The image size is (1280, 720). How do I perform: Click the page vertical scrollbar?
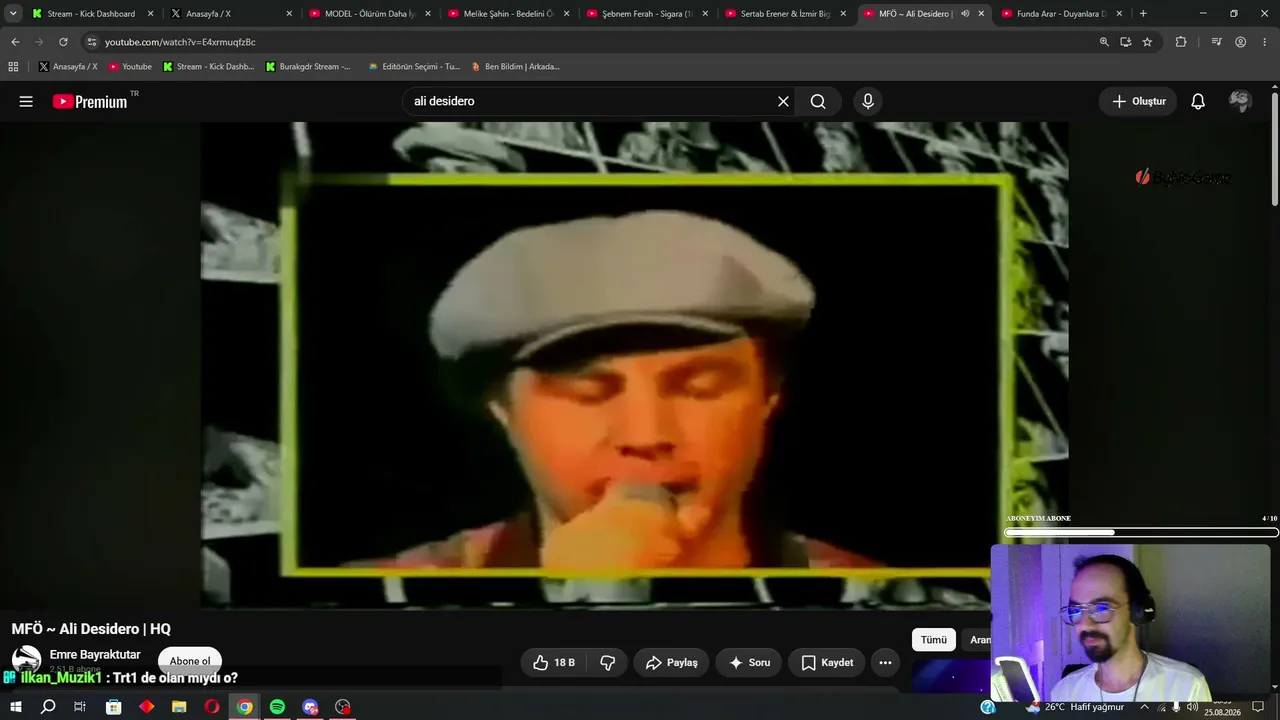coord(1274,150)
